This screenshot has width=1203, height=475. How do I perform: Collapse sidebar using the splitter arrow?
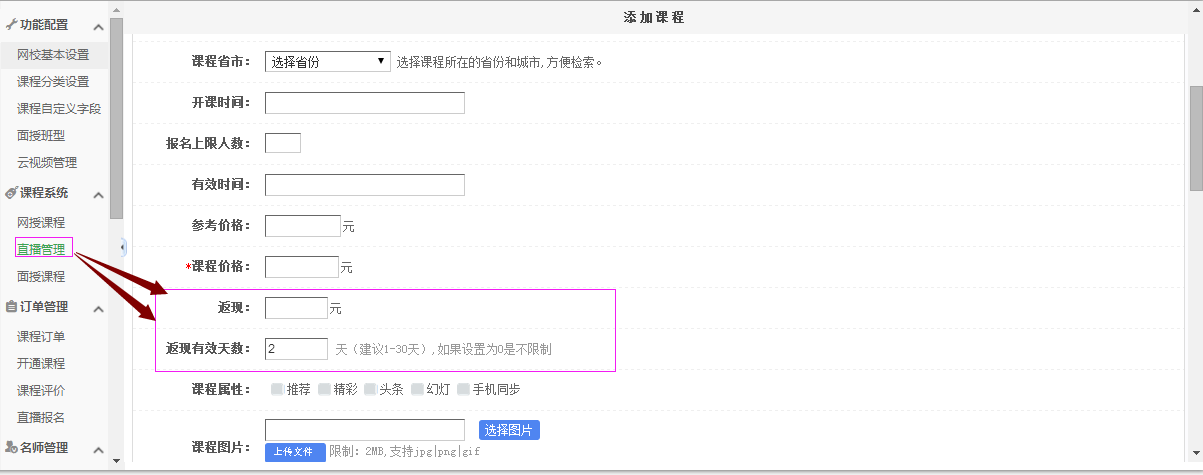tap(123, 247)
